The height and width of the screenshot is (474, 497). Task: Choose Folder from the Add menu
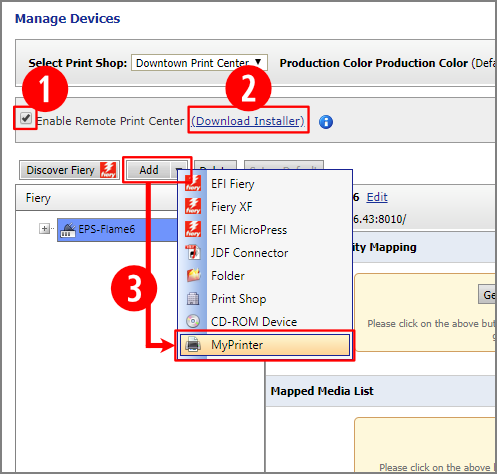pos(265,276)
